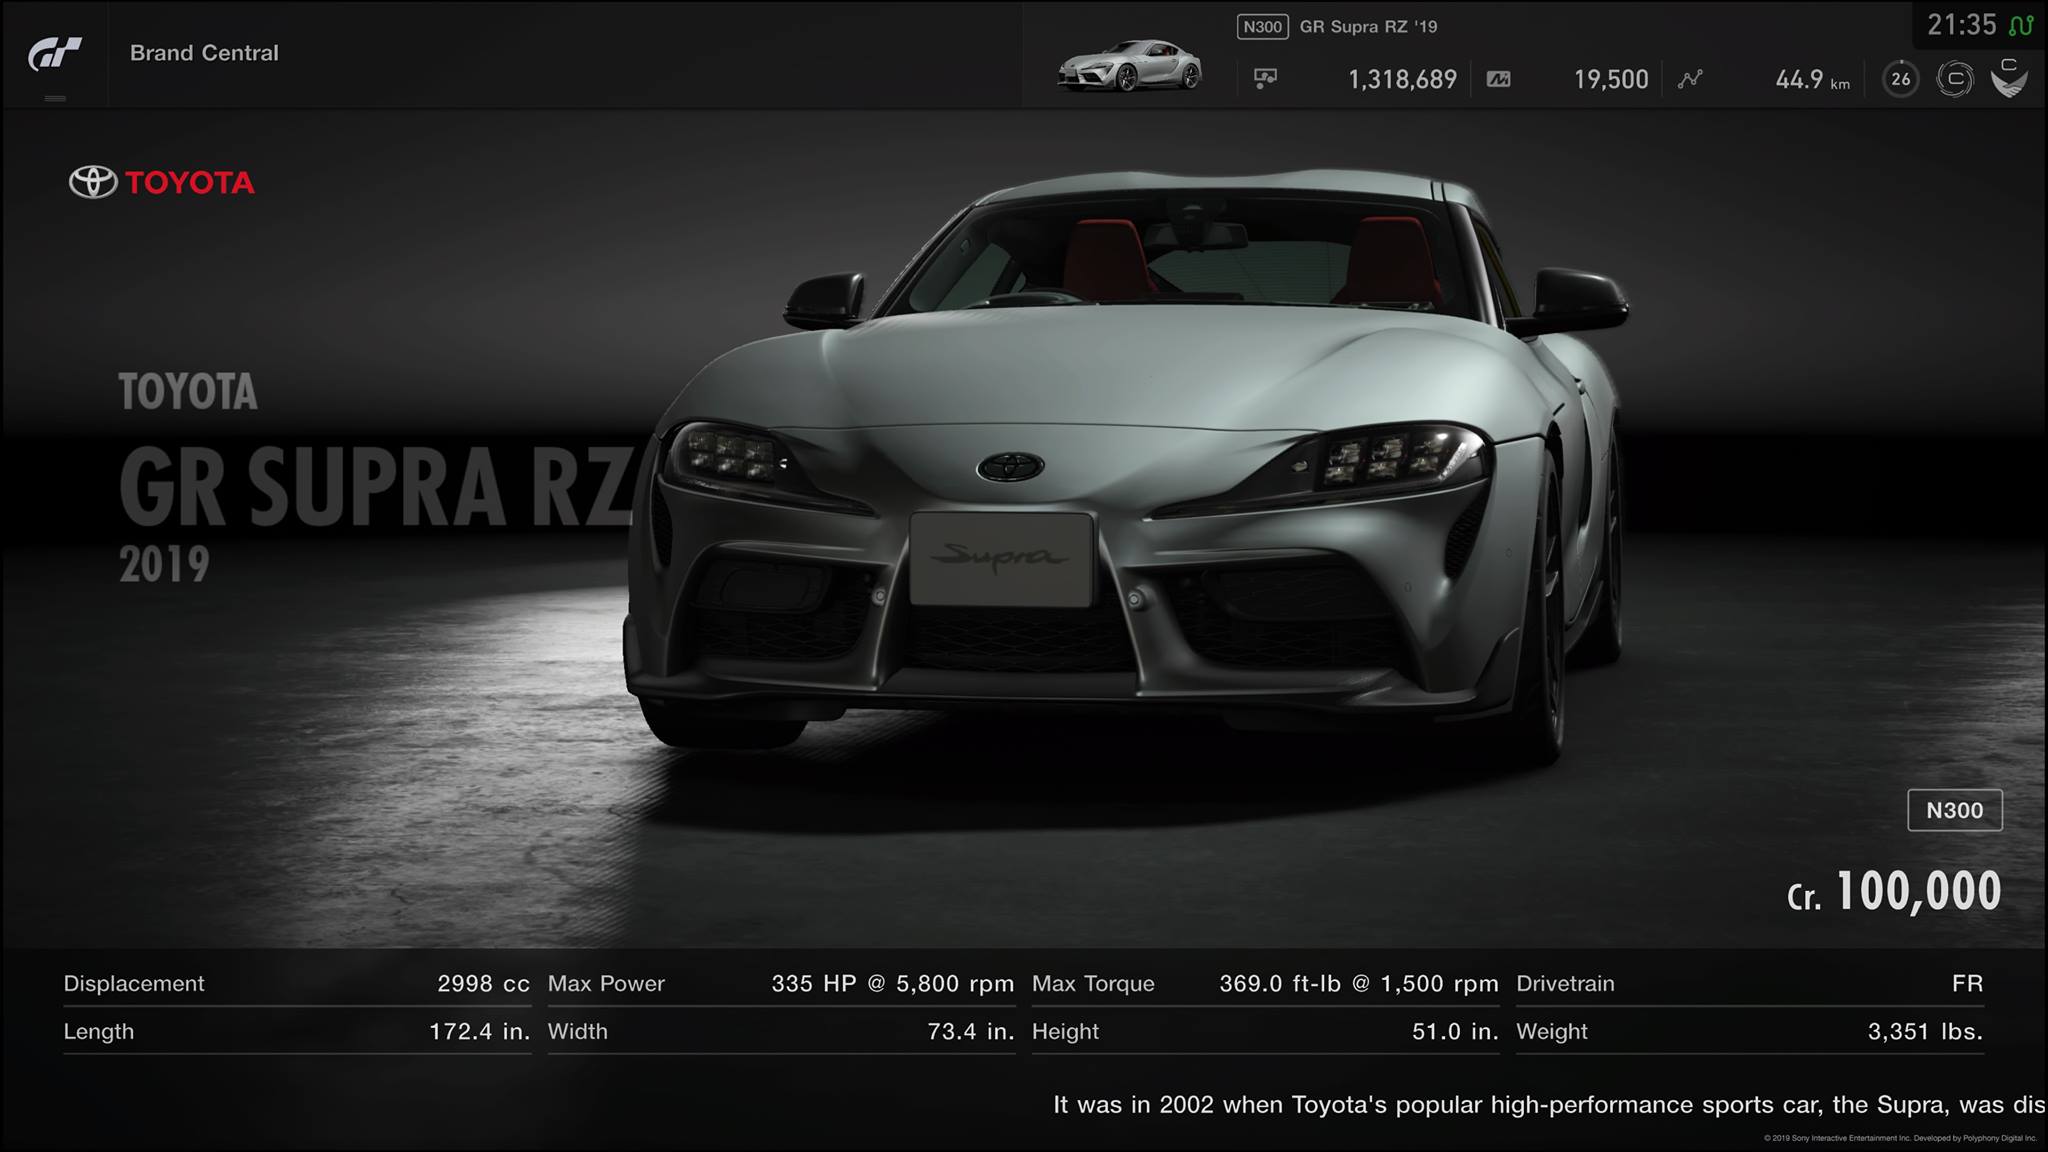Click the Sportsmanship Rating handshake icon

(x=2009, y=79)
